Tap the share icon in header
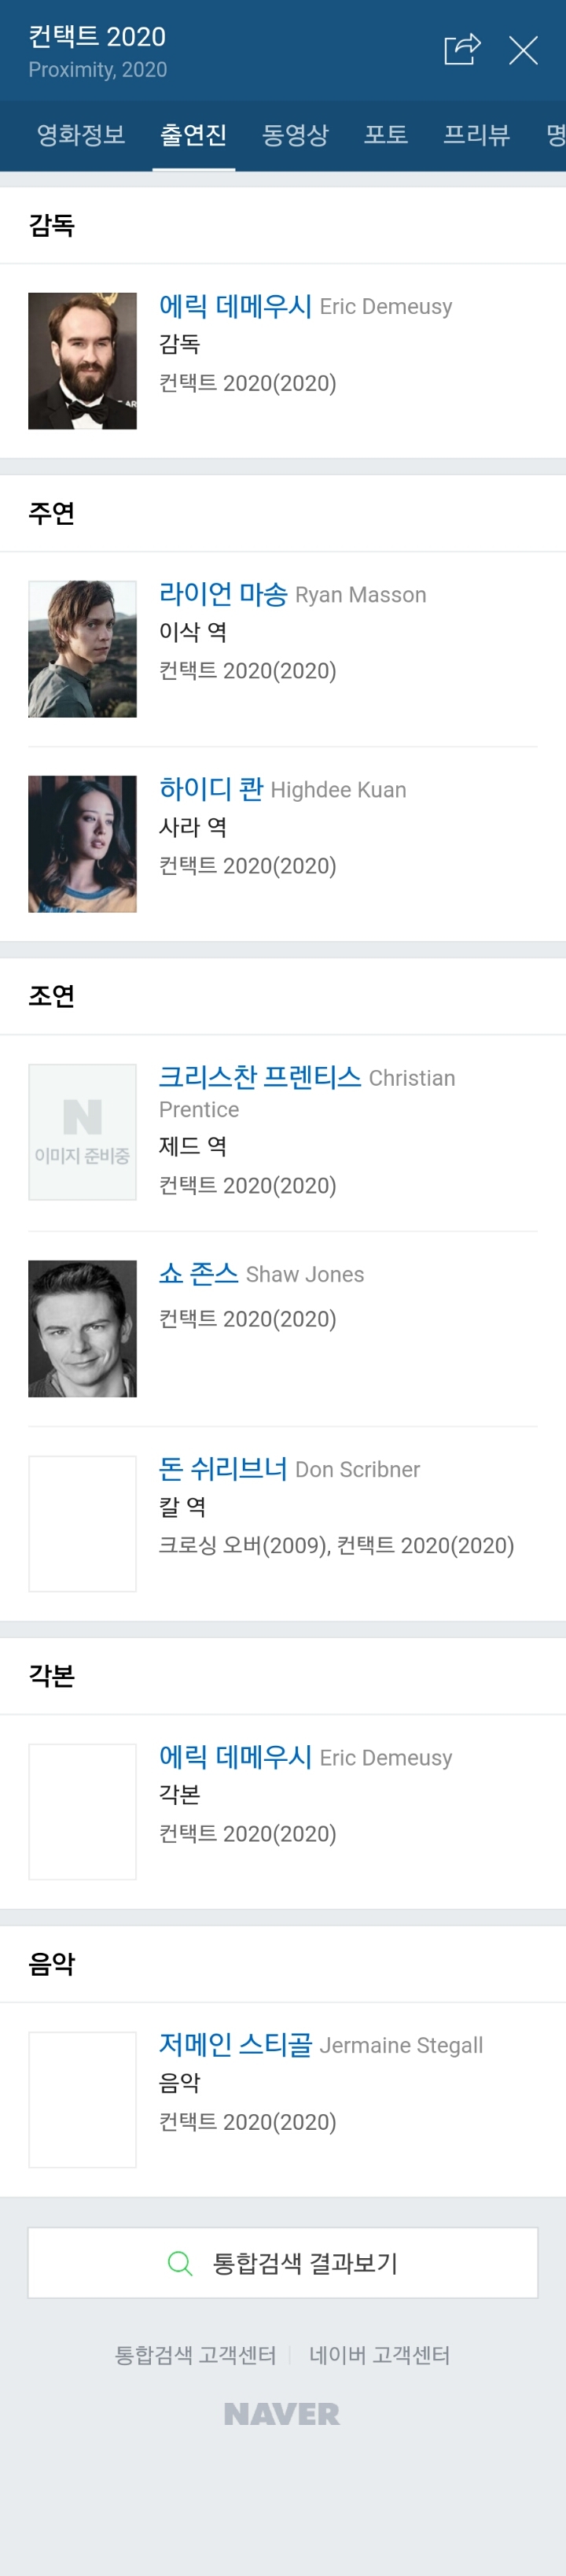This screenshot has width=566, height=2576. click(462, 49)
